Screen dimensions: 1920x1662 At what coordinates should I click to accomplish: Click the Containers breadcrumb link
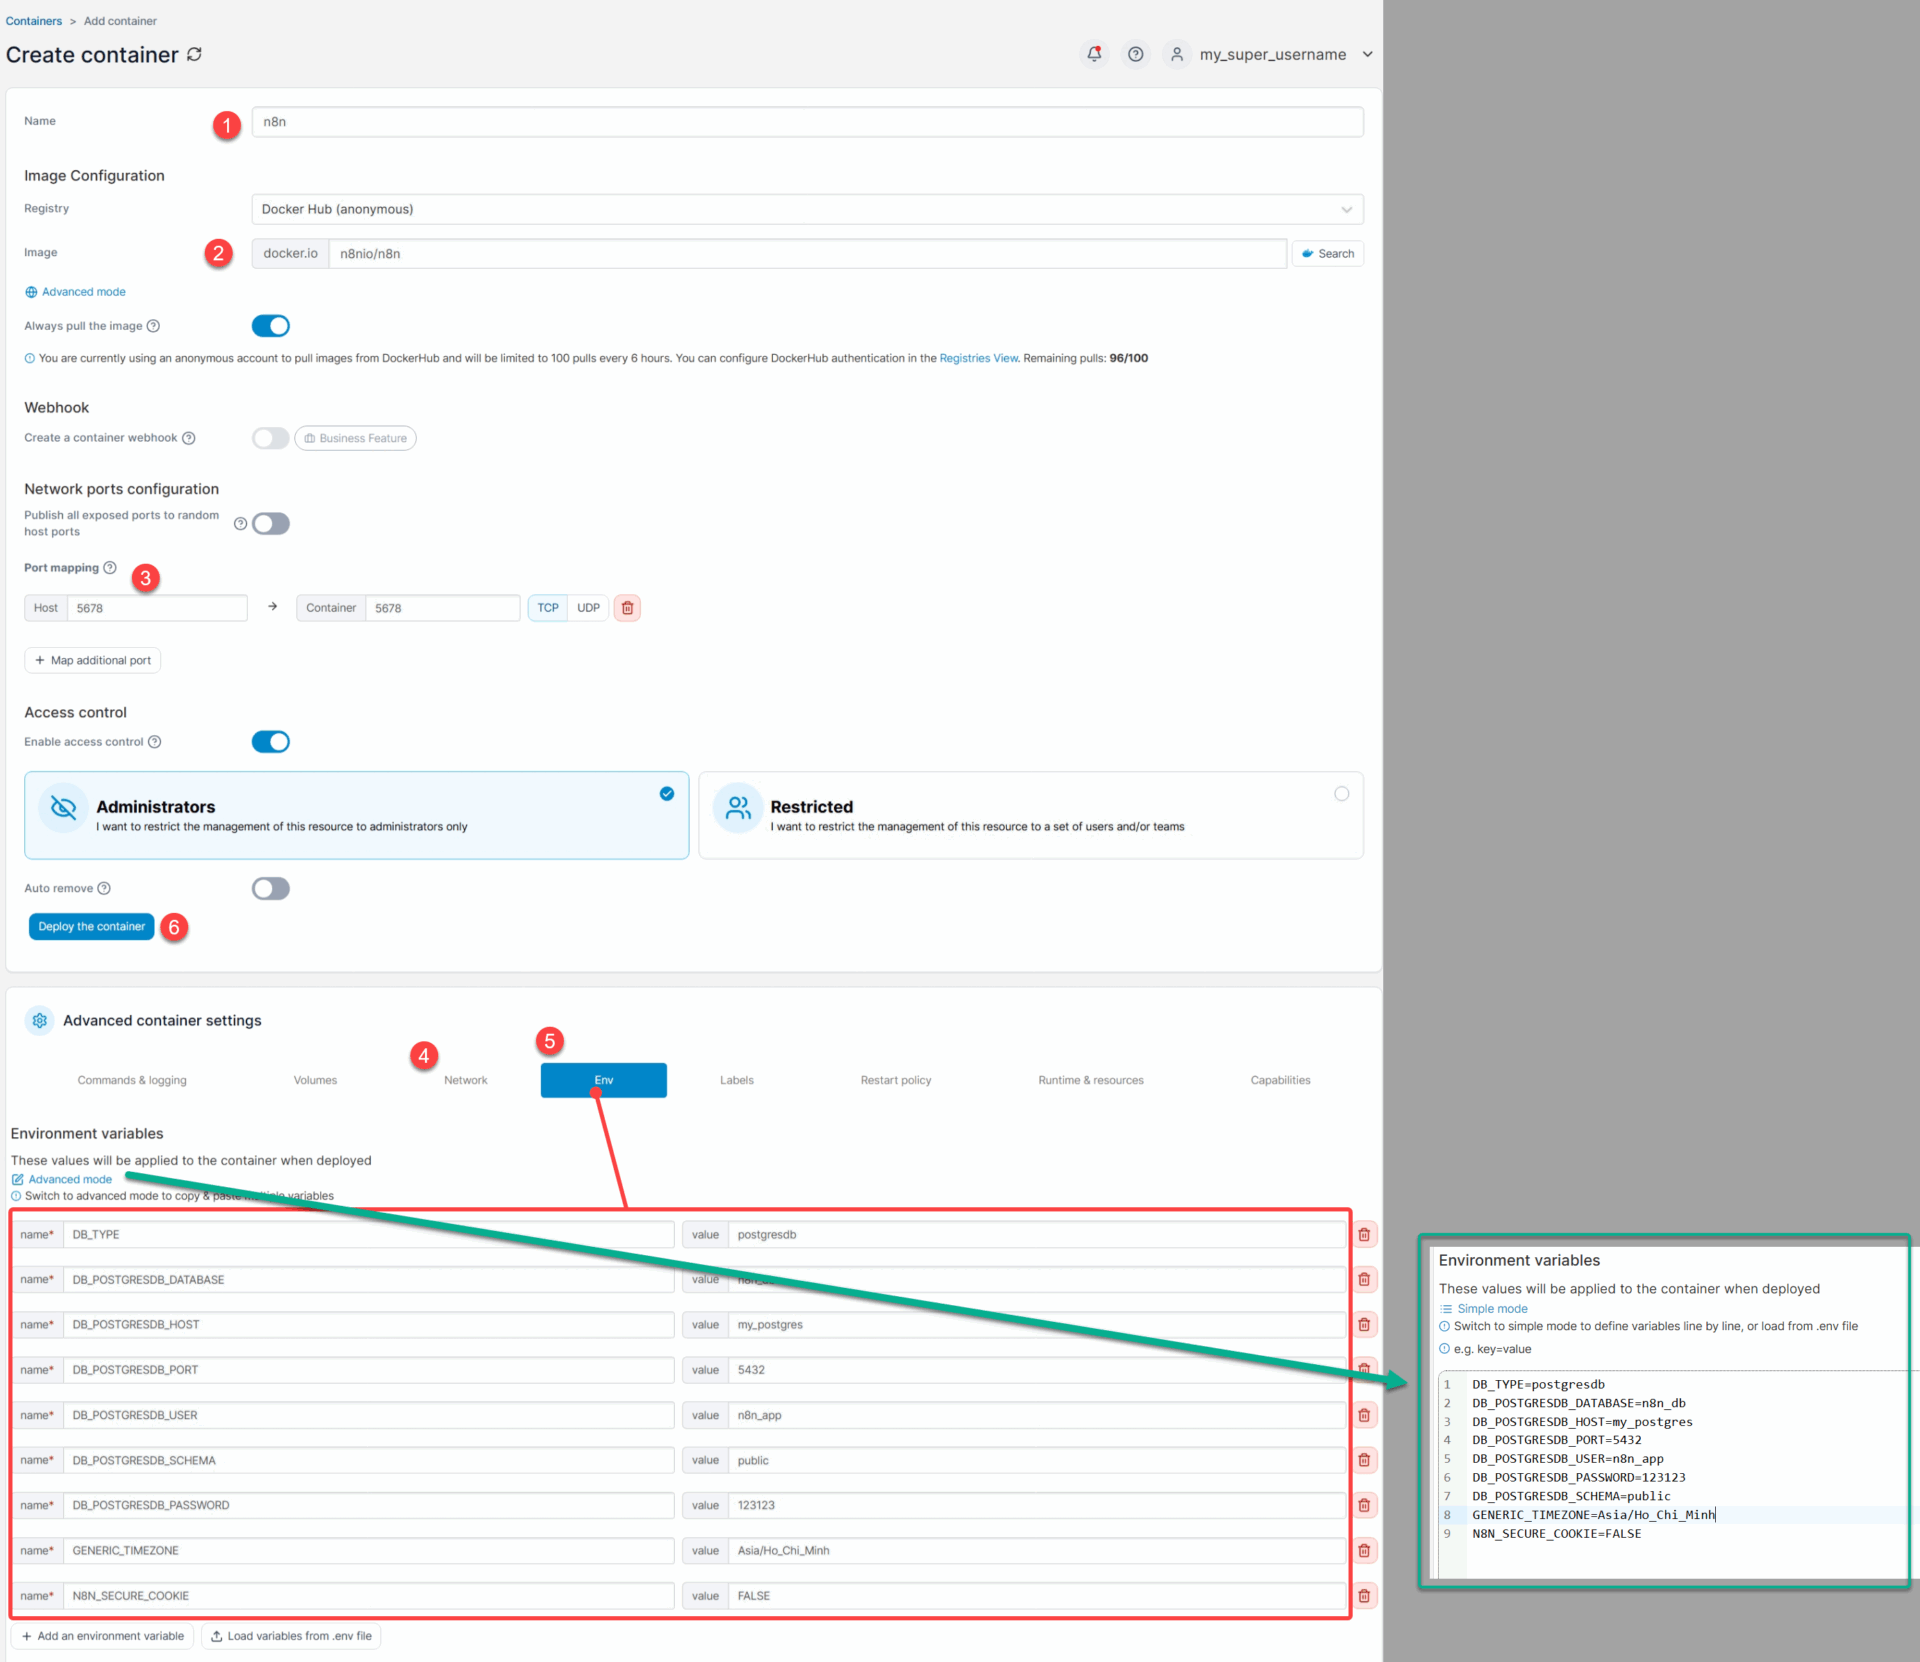pyautogui.click(x=34, y=21)
